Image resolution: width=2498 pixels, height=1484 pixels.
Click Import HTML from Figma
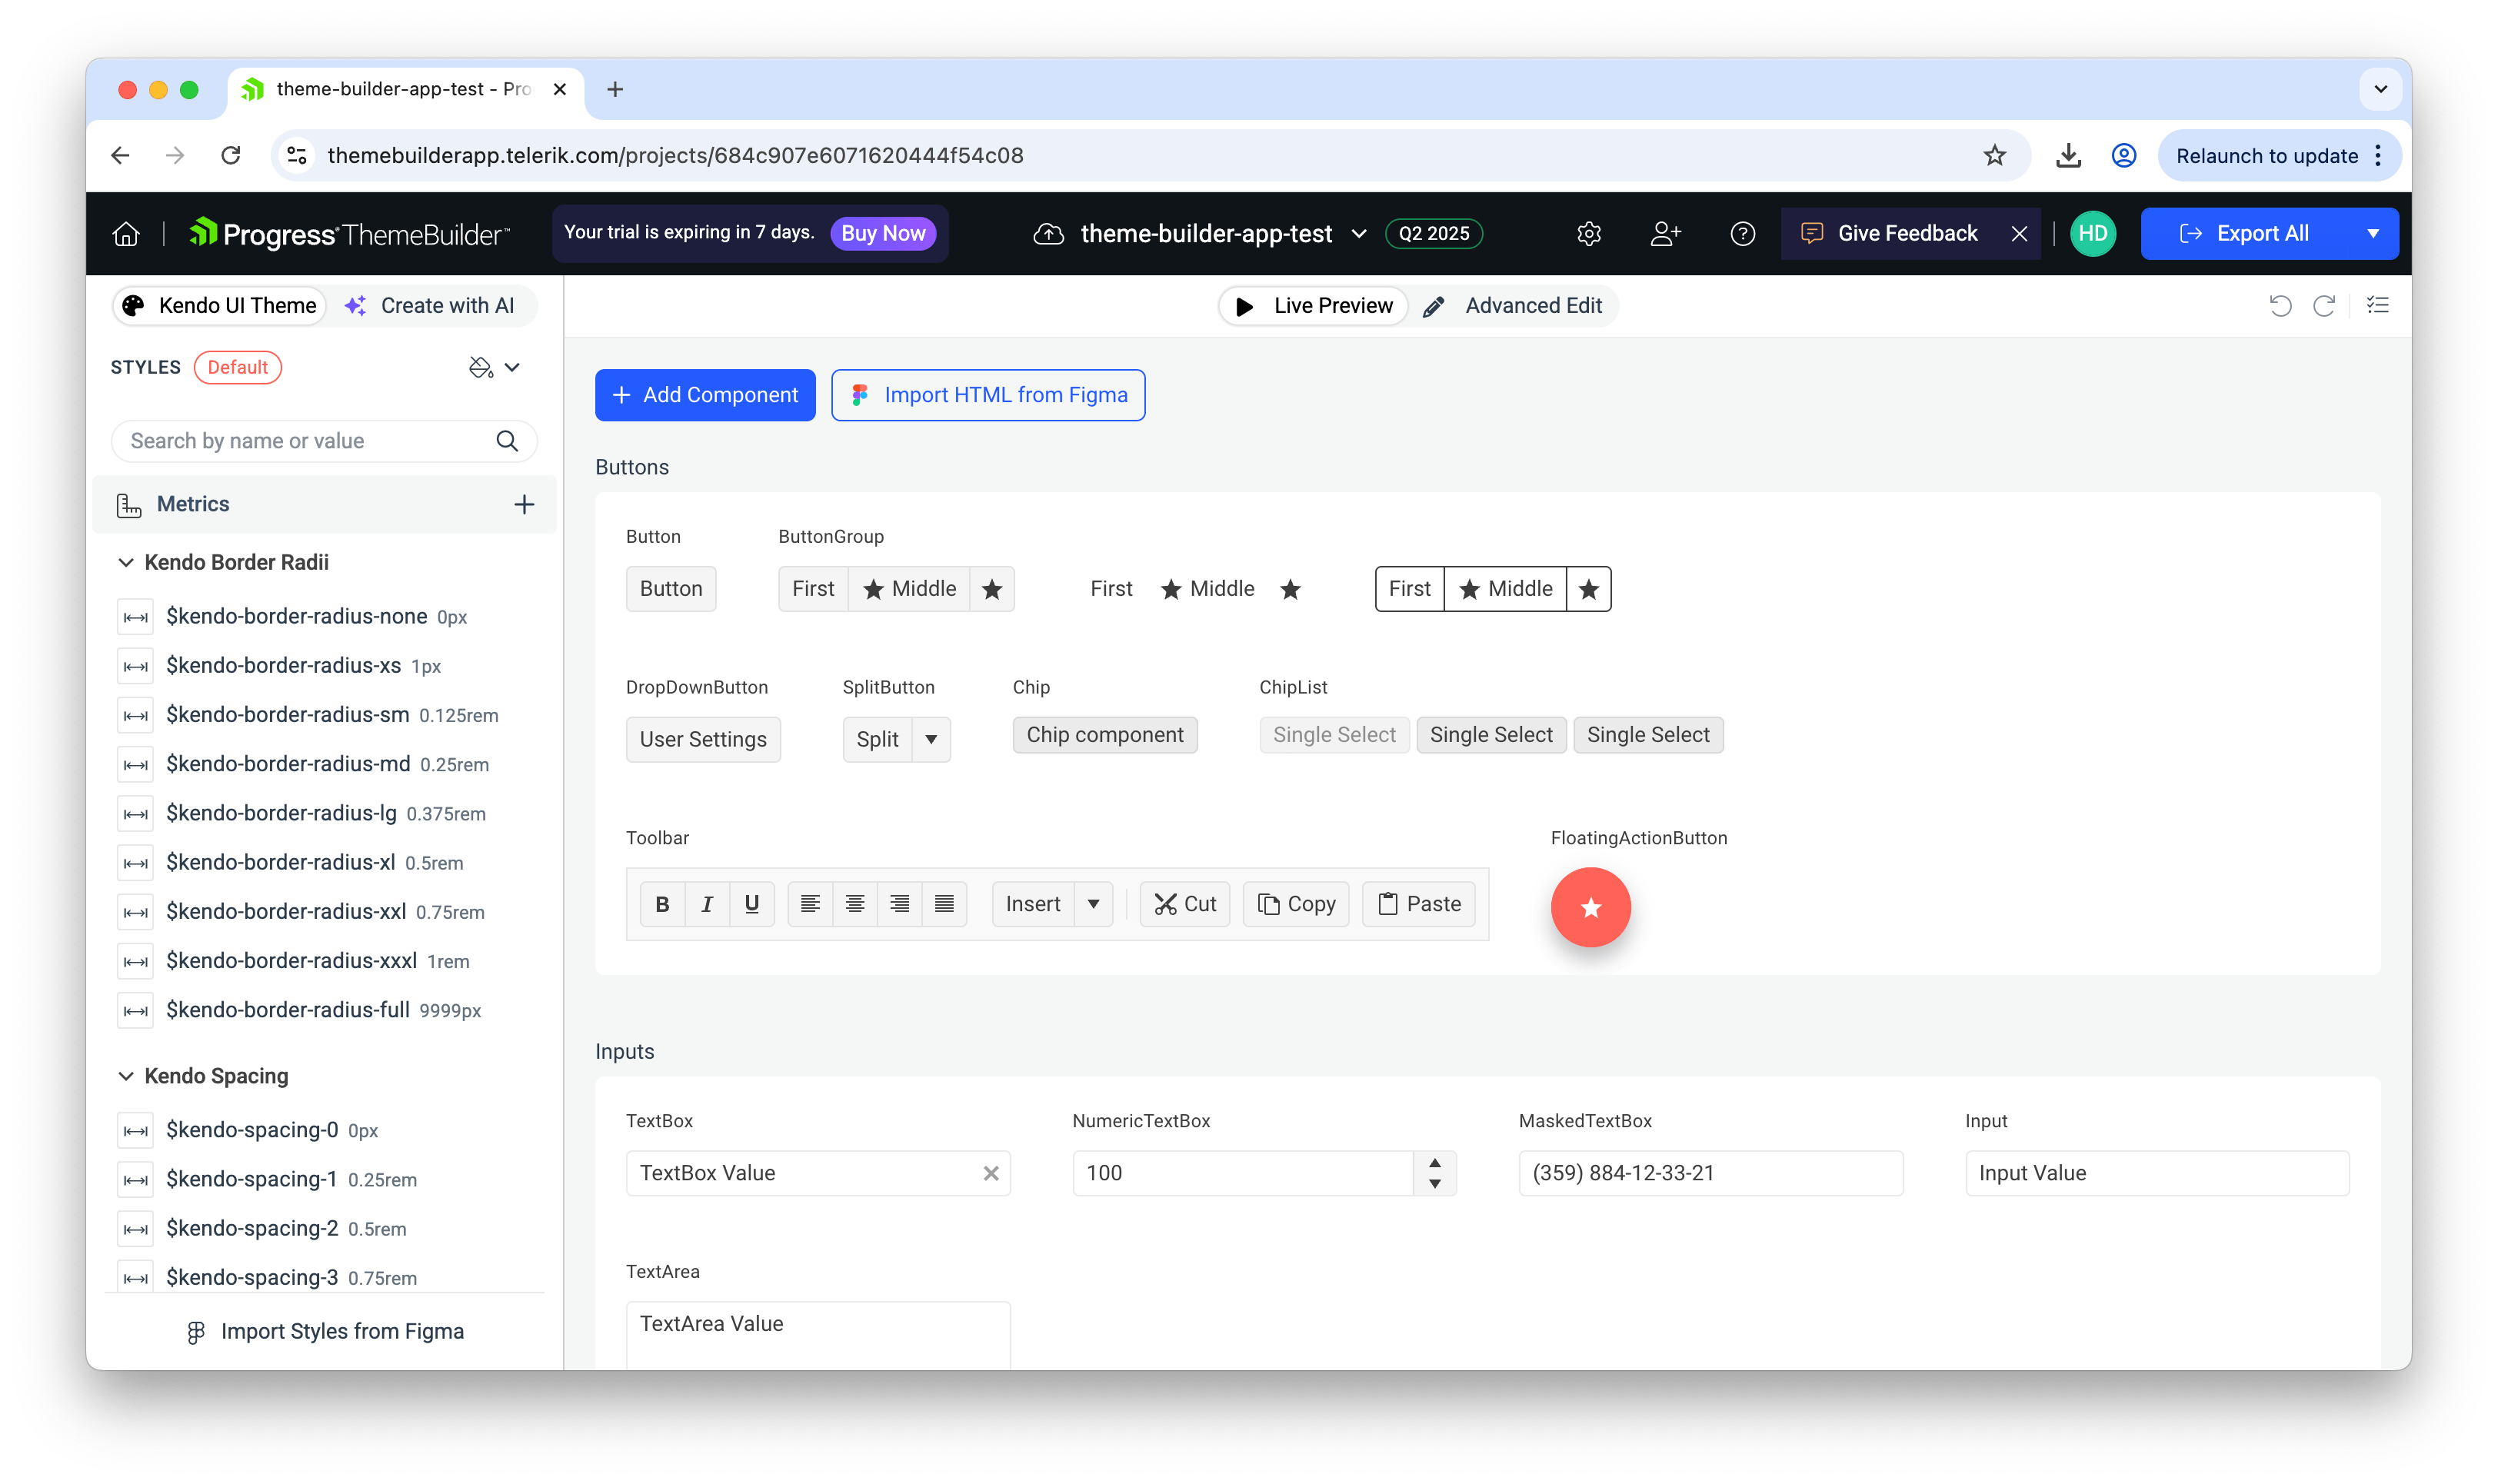(x=988, y=395)
